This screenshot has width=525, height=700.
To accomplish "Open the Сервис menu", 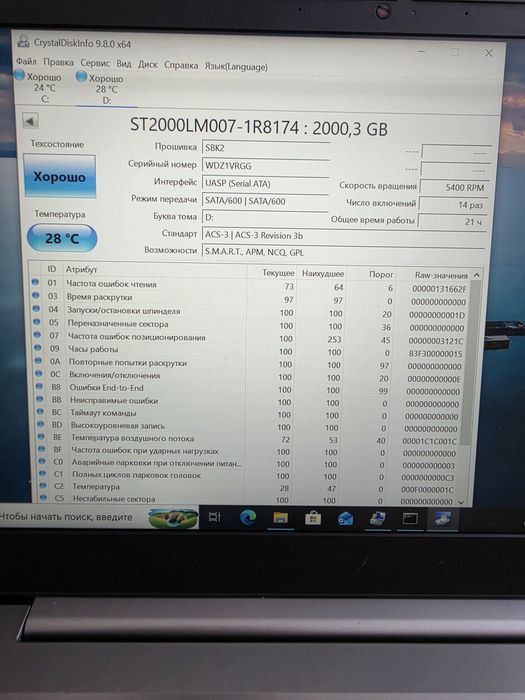I will point(95,63).
